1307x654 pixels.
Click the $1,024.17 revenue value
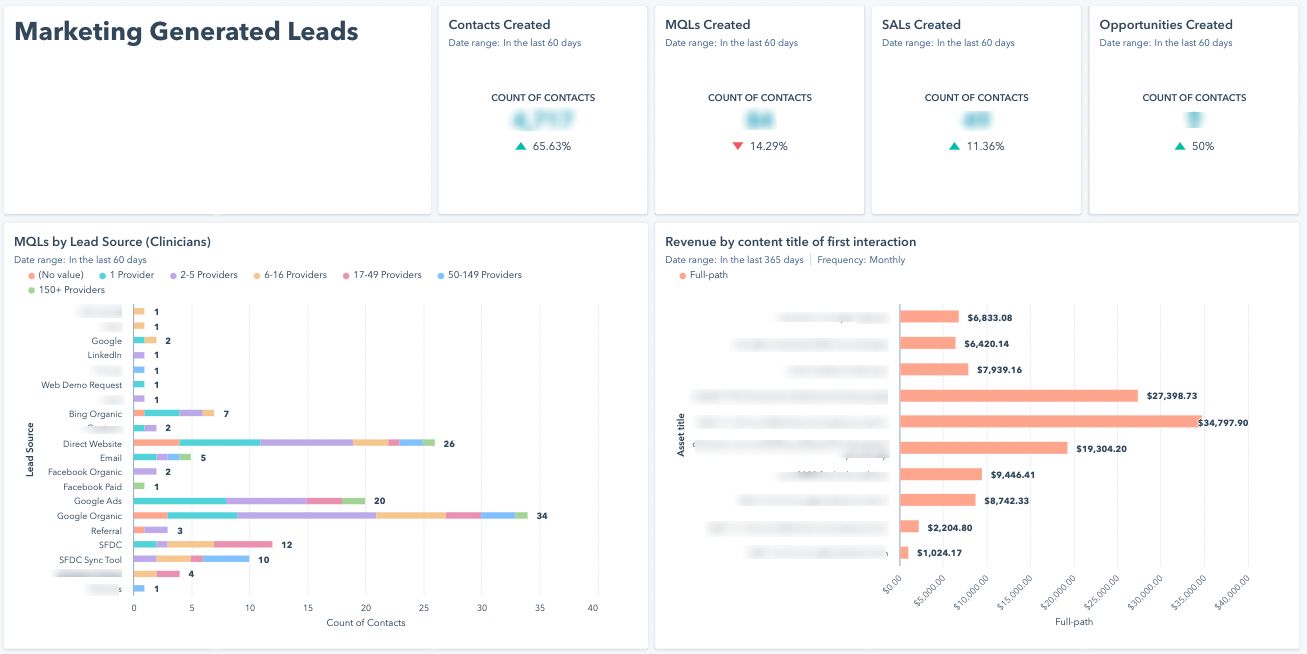[x=940, y=553]
